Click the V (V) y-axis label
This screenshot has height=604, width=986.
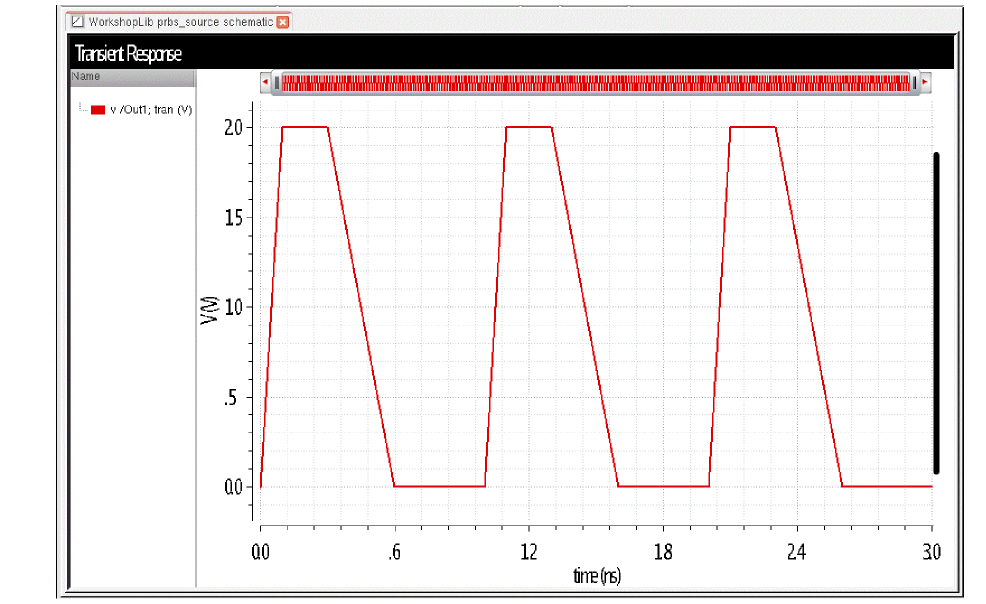click(209, 310)
